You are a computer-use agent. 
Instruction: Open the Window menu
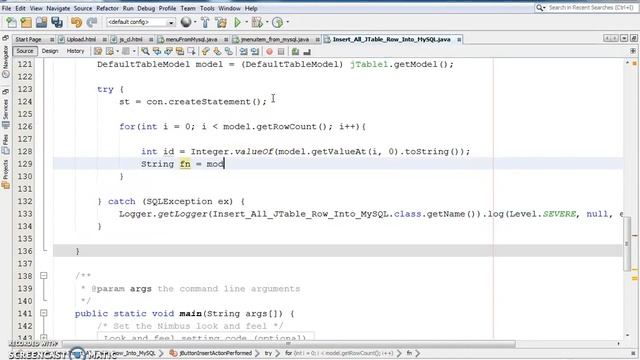(229, 8)
